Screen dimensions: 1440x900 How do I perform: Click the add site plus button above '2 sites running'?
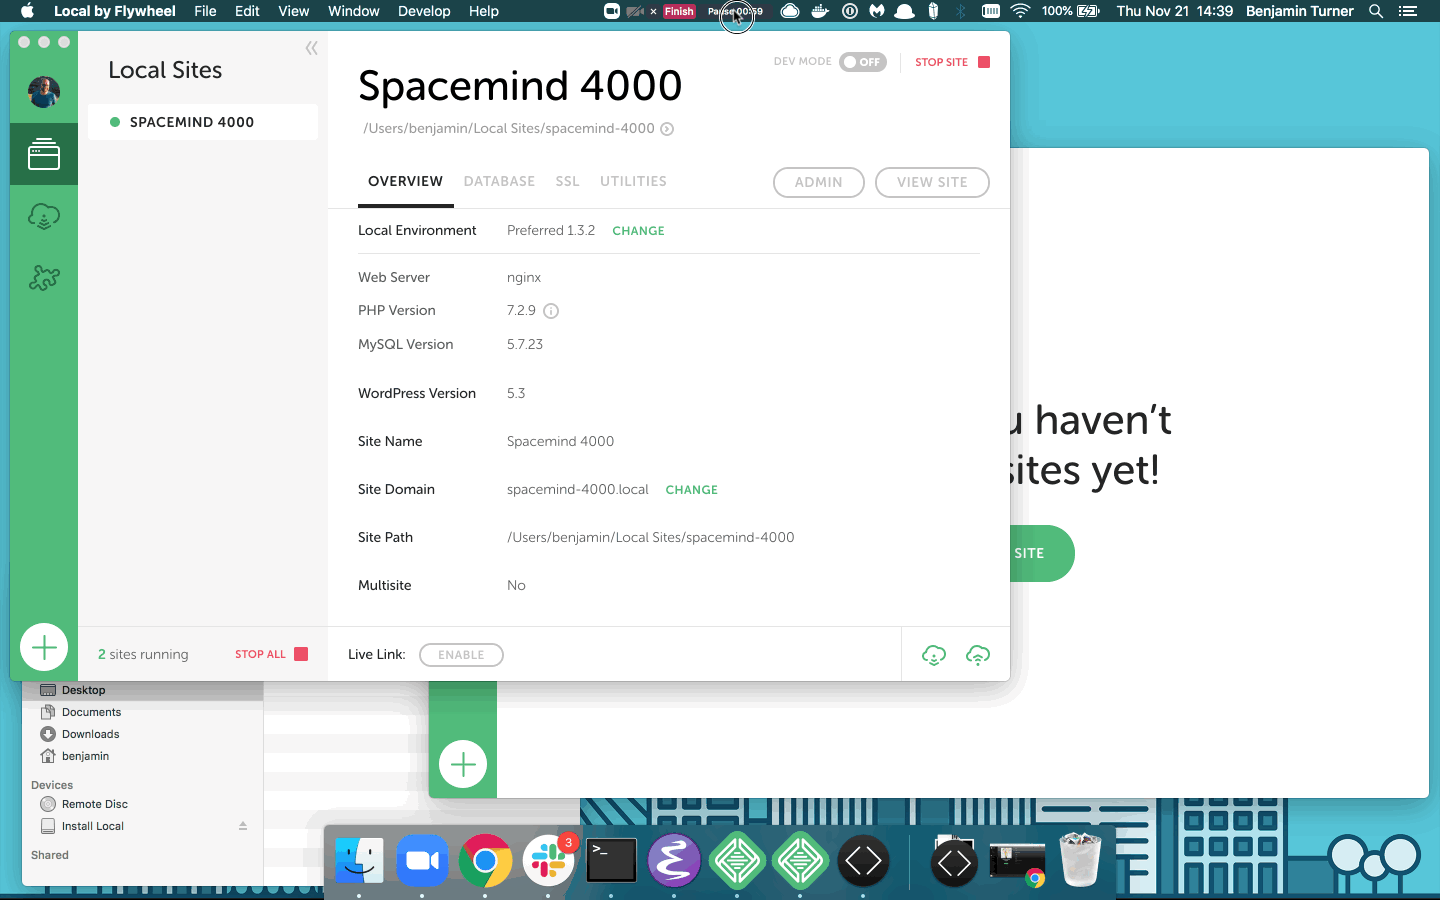(44, 648)
